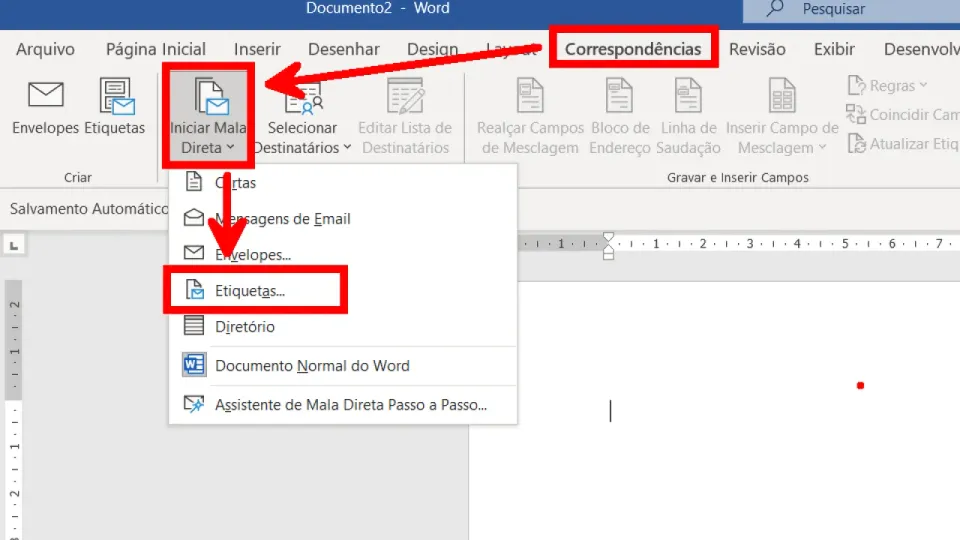Screen dimensions: 960x540
Task: Click the envelope icon beside Envelopes...
Action: [x=194, y=252]
